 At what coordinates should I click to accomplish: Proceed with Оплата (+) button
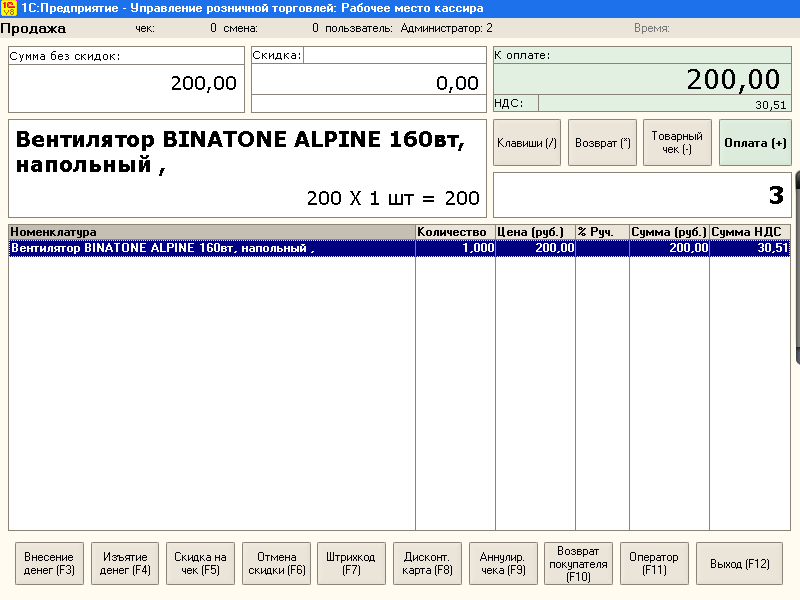(755, 143)
